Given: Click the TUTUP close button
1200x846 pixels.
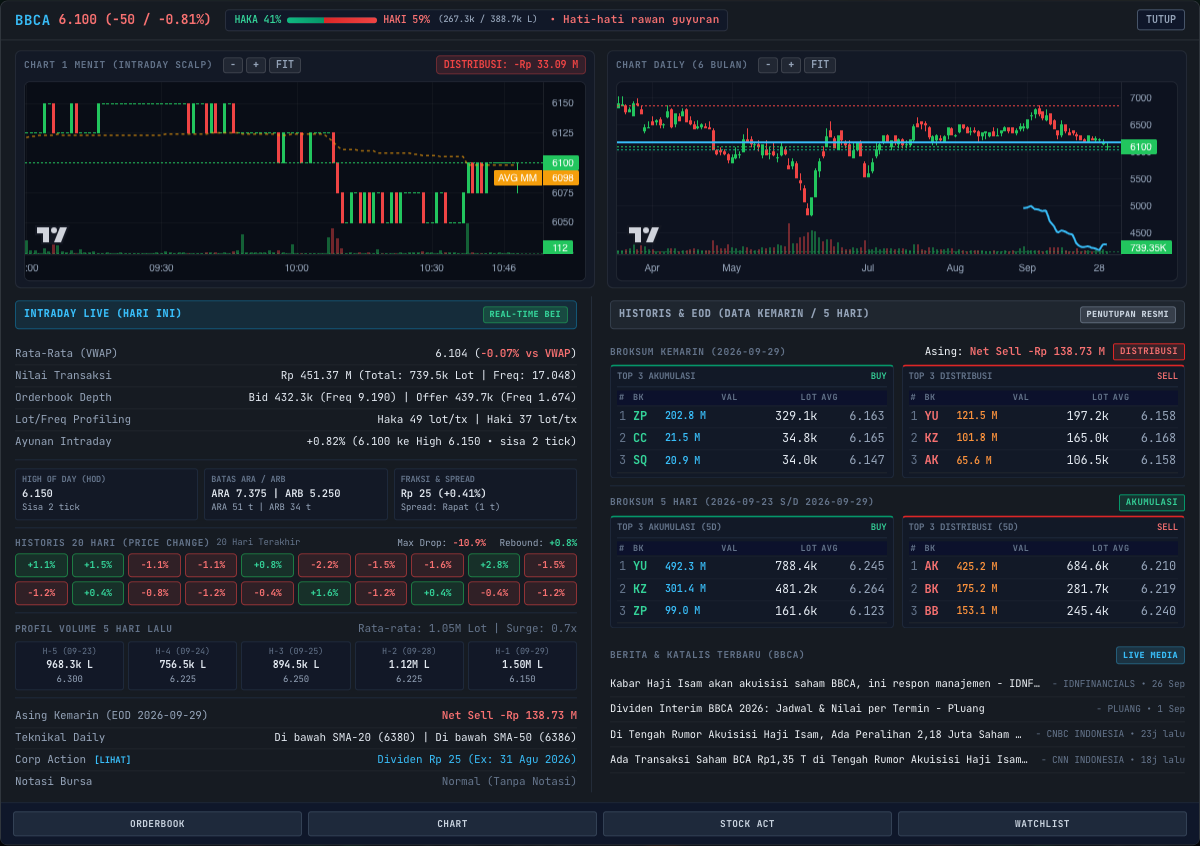Looking at the screenshot, I should (1160, 20).
